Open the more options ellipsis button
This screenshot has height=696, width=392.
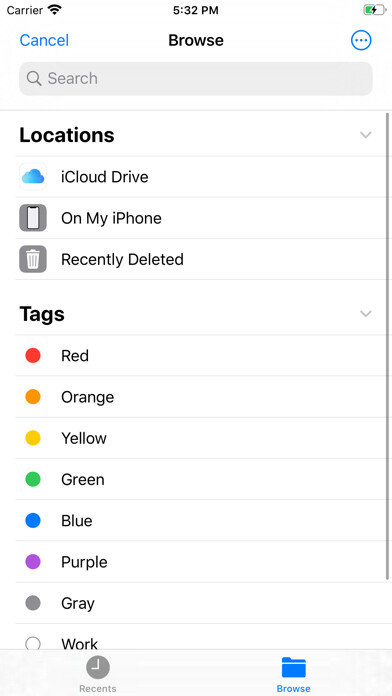[361, 40]
